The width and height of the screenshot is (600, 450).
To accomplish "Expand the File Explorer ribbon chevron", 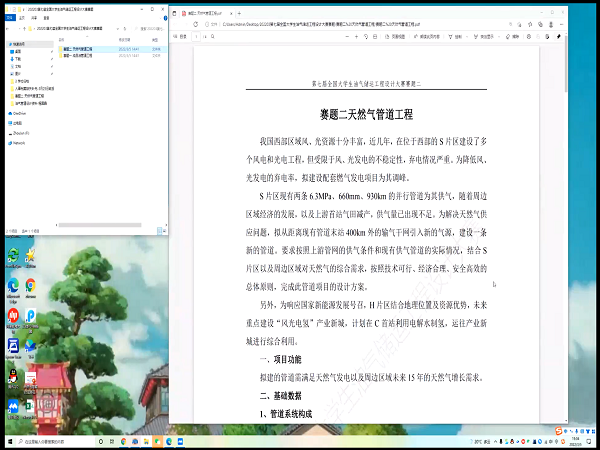I will [x=161, y=18].
